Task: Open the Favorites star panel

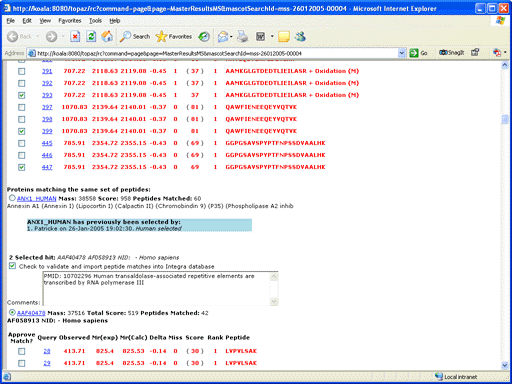Action: pyautogui.click(x=174, y=36)
